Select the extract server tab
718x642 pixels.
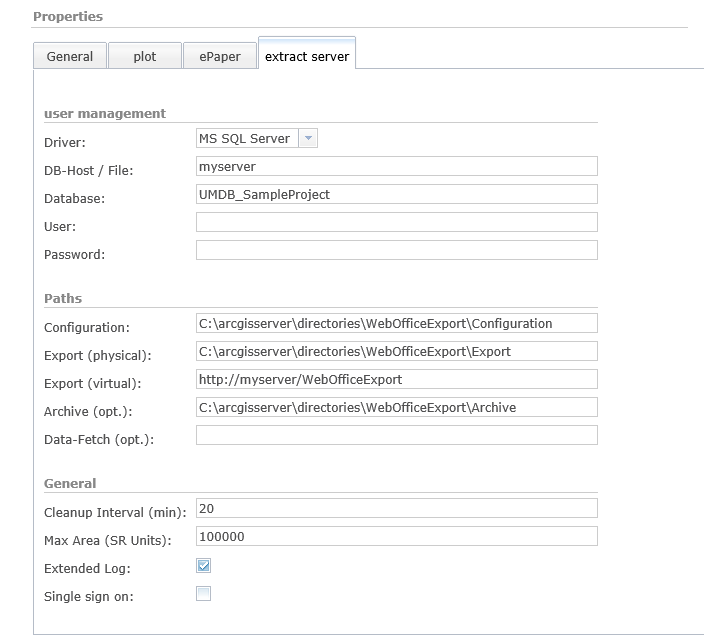[x=307, y=56]
